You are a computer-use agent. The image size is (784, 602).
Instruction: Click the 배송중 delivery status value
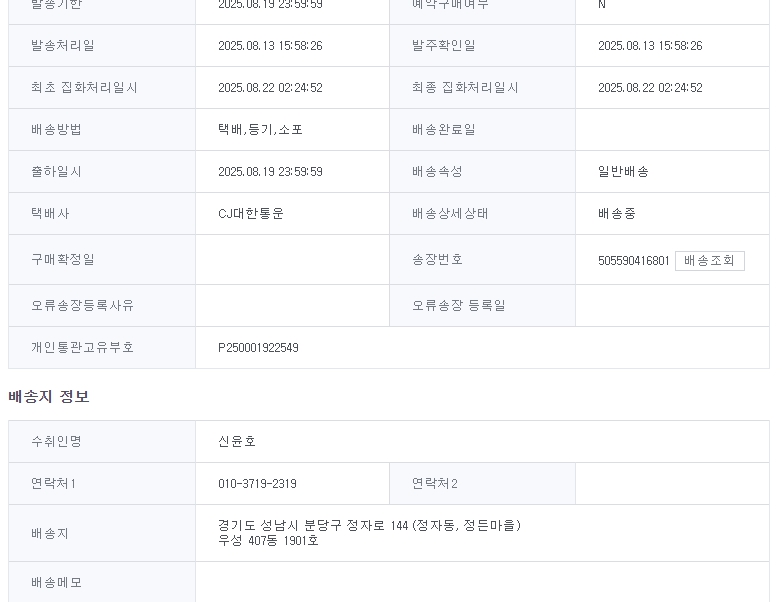pyautogui.click(x=616, y=214)
